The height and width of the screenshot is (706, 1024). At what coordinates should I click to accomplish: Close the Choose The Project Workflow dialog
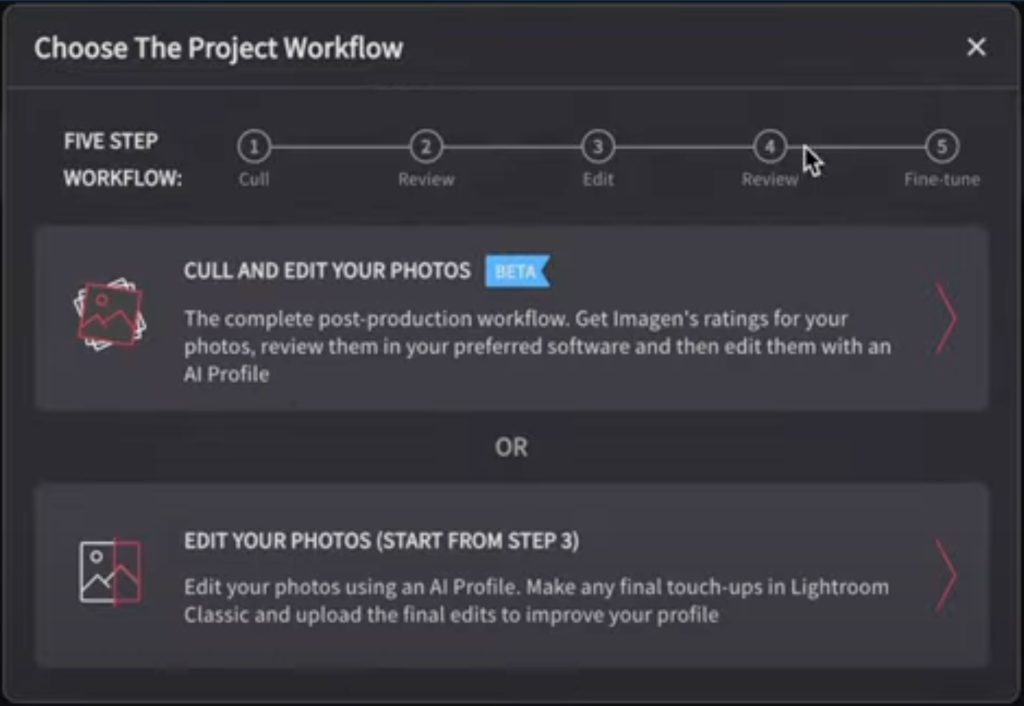tap(976, 47)
